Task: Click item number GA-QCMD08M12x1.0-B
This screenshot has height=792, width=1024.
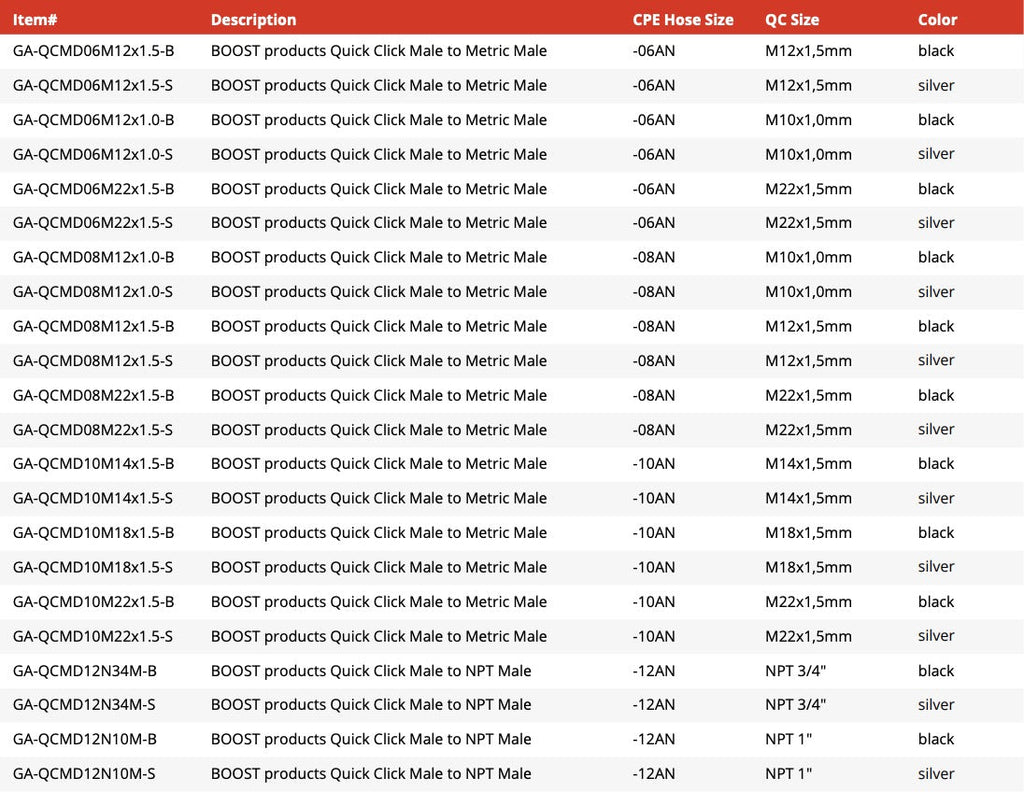Action: click(x=93, y=257)
